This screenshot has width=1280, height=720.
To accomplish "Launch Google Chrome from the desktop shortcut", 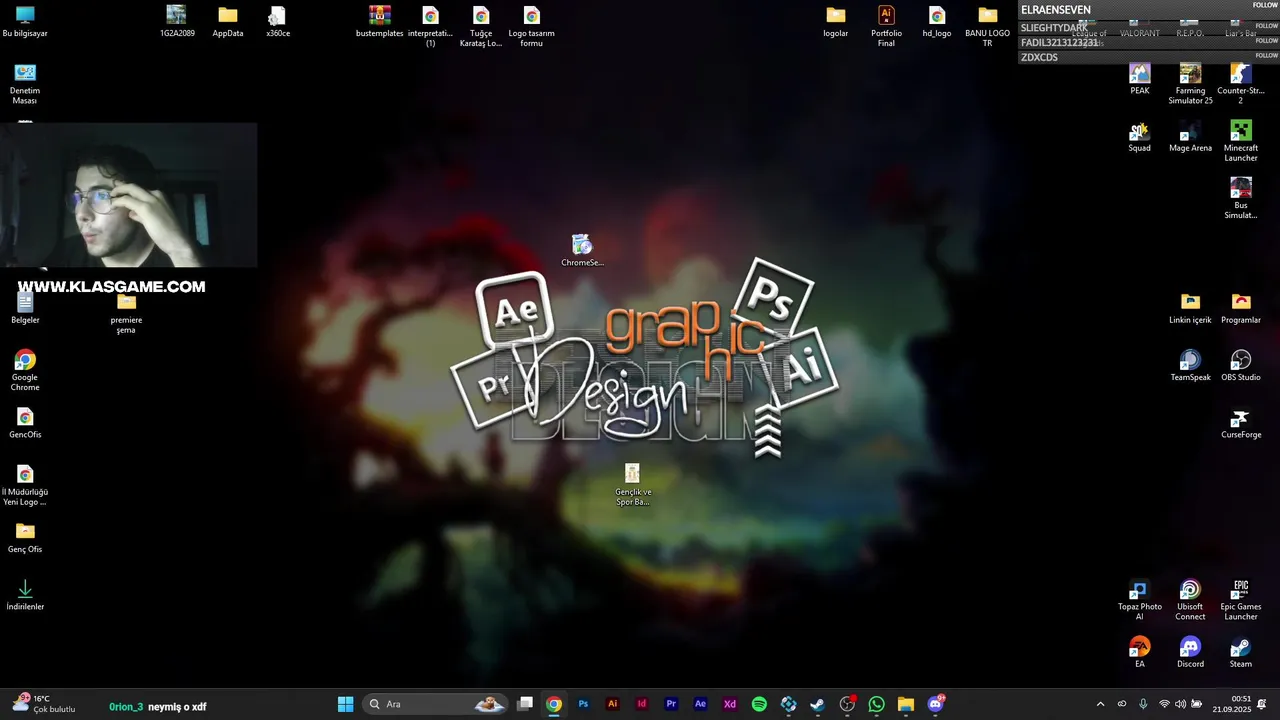I will pos(25,370).
